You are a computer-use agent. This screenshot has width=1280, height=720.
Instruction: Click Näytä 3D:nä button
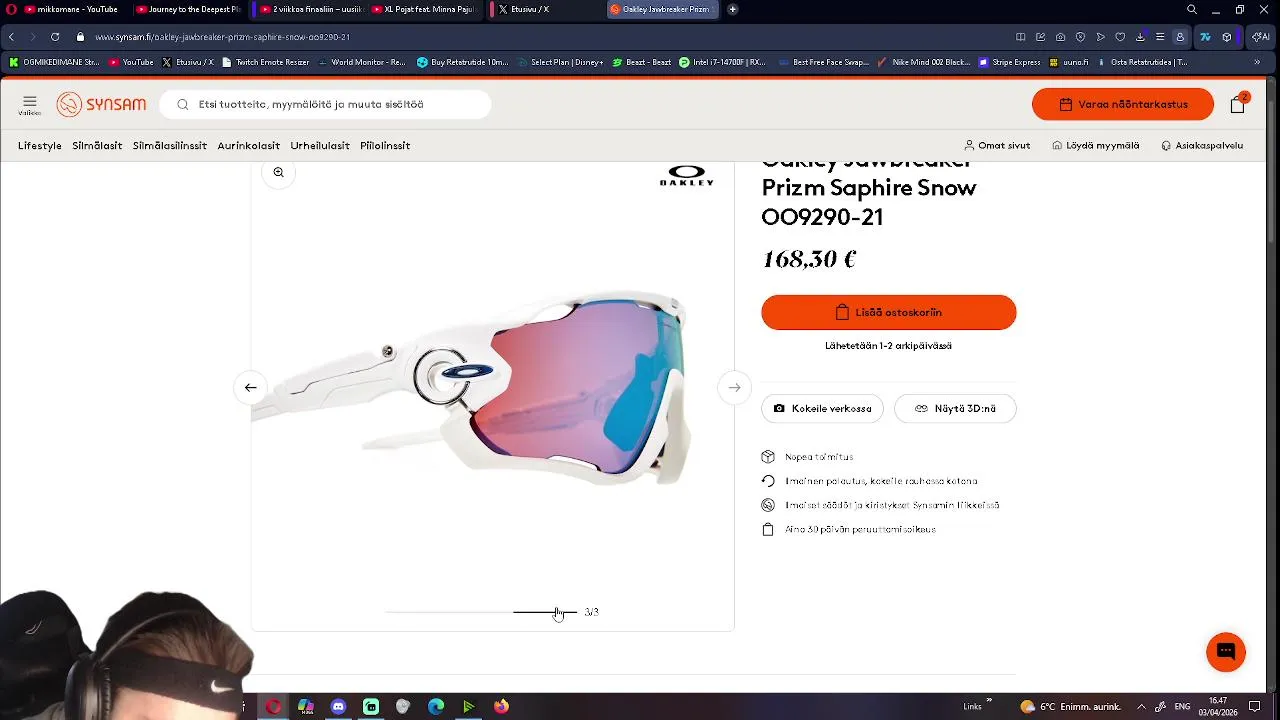pyautogui.click(x=955, y=408)
